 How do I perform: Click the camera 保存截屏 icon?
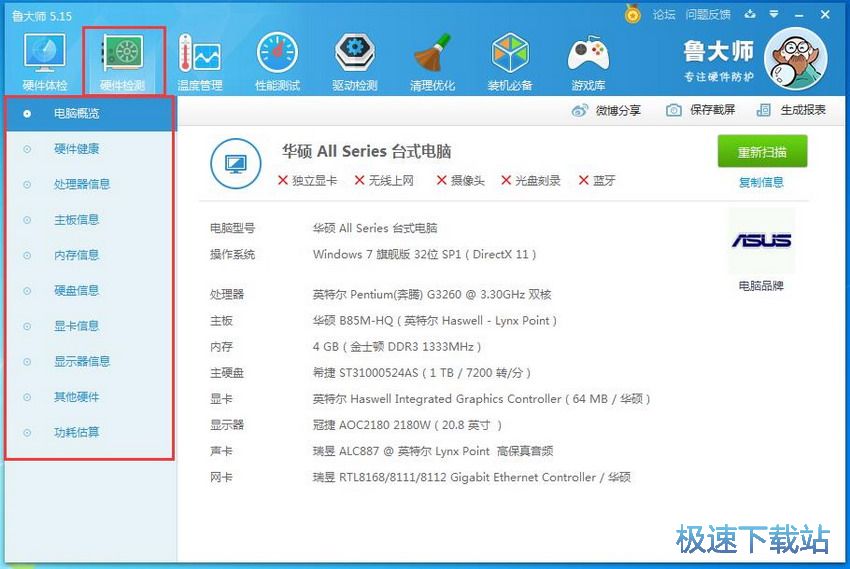point(673,110)
